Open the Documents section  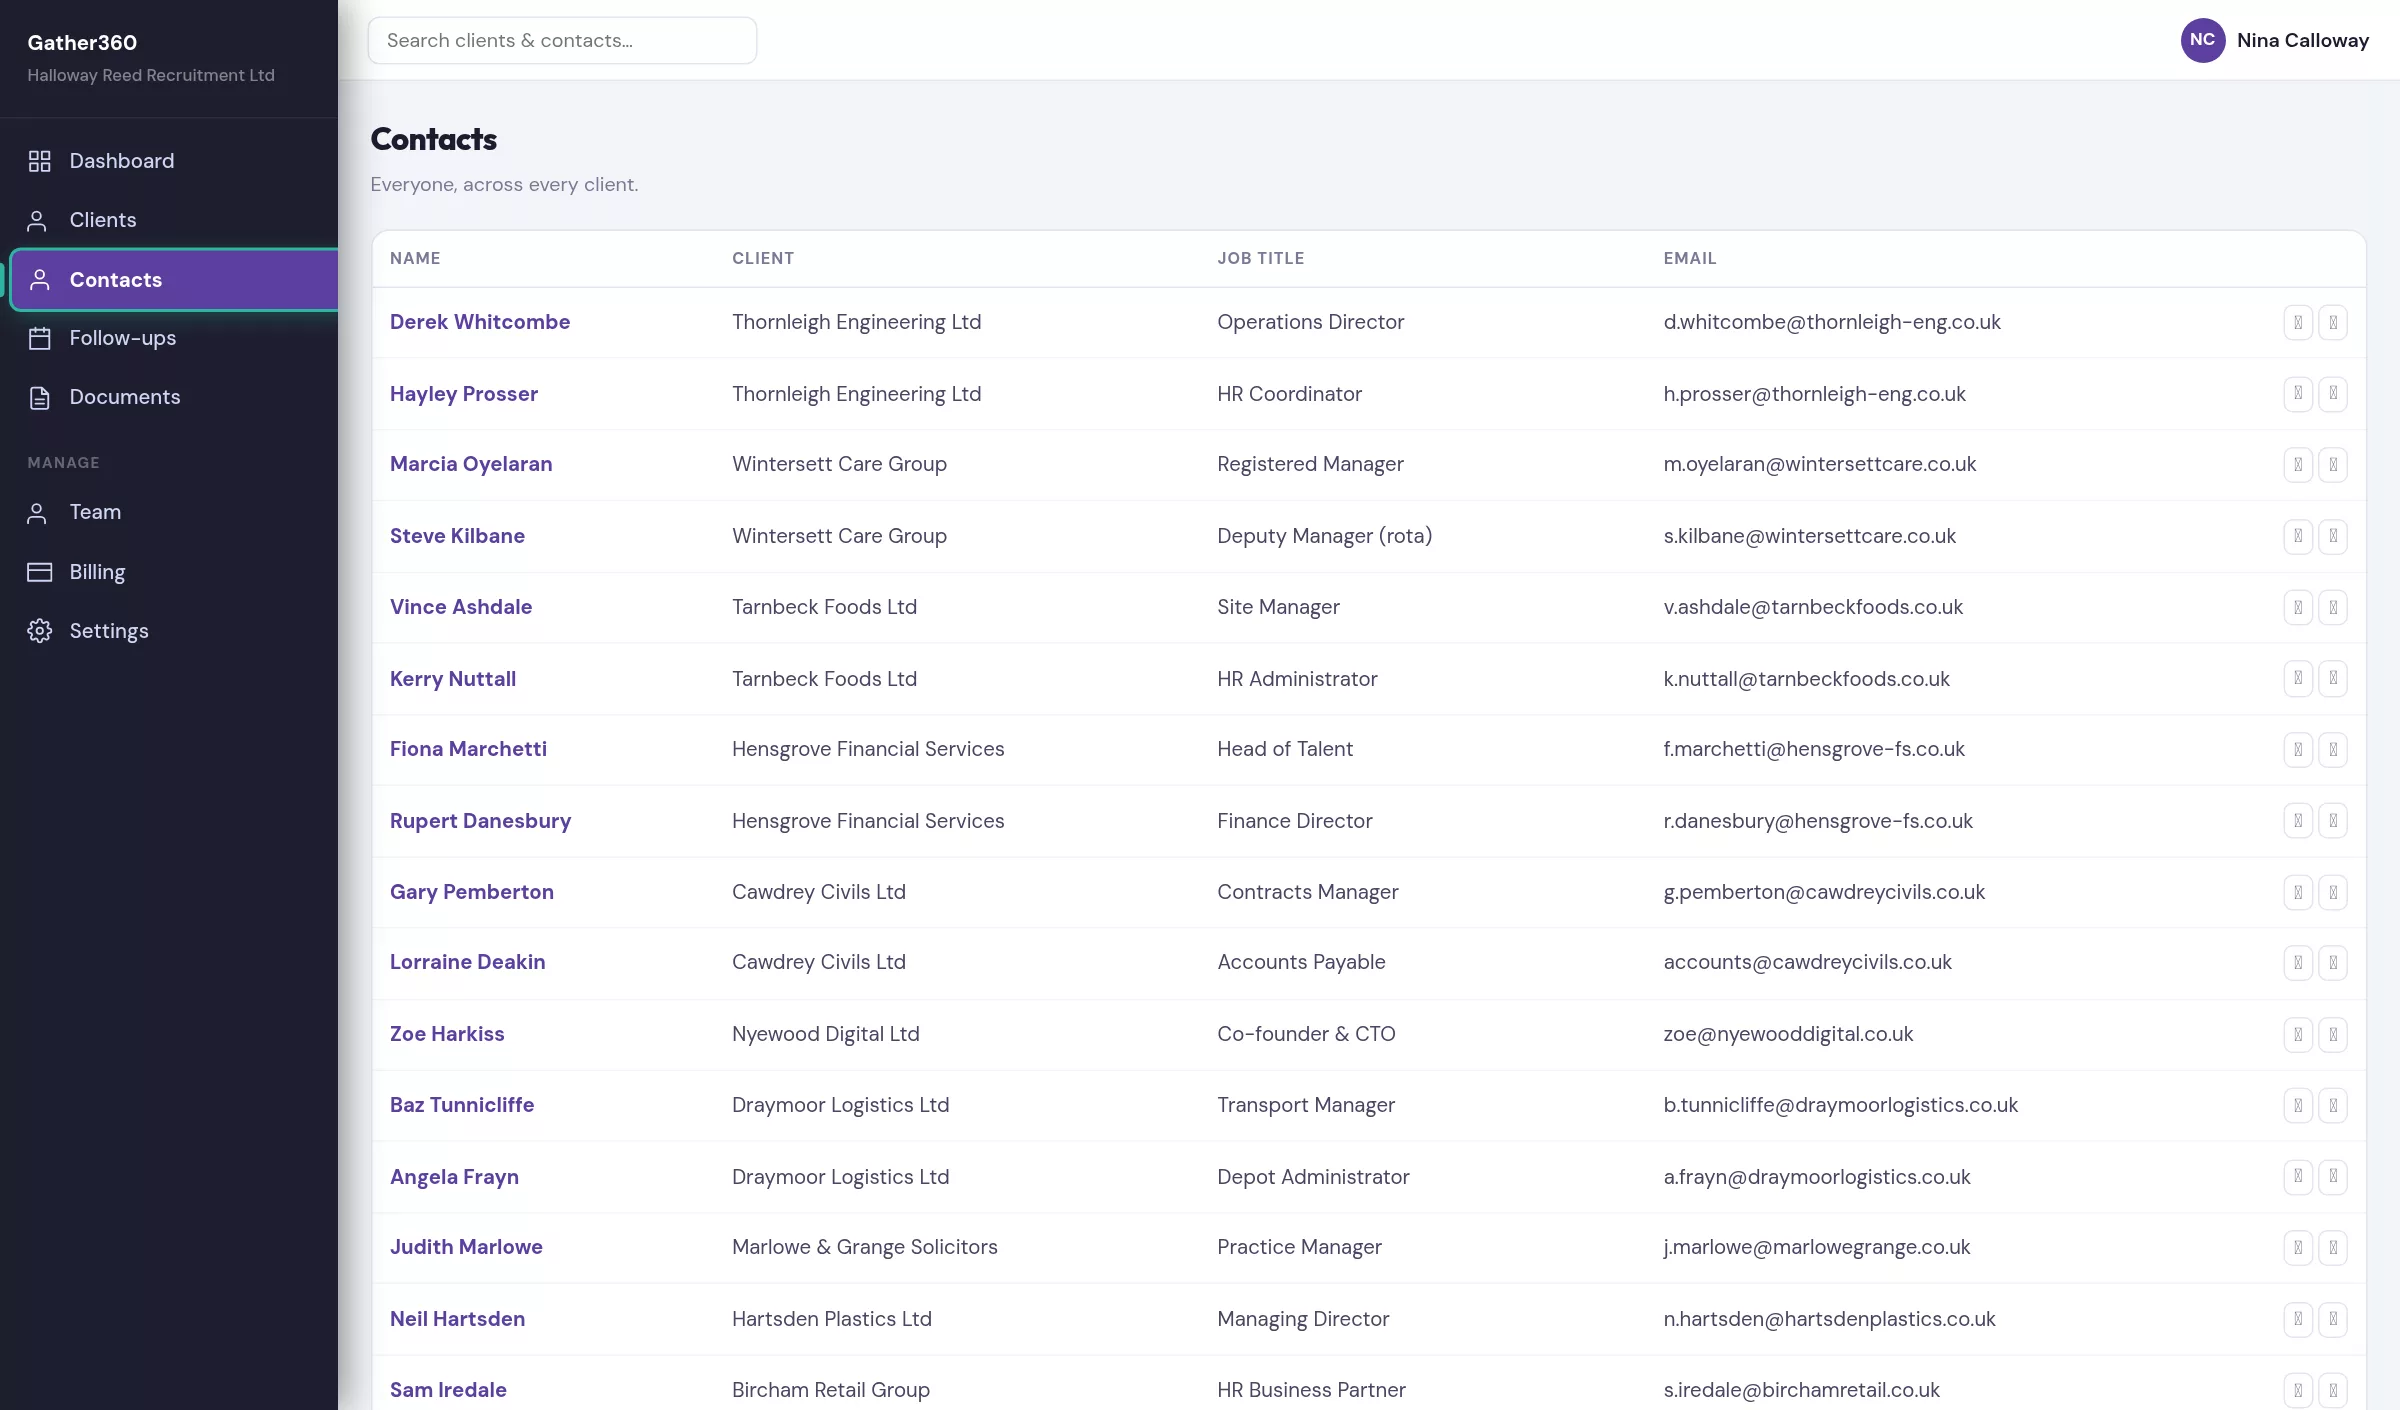click(x=175, y=397)
